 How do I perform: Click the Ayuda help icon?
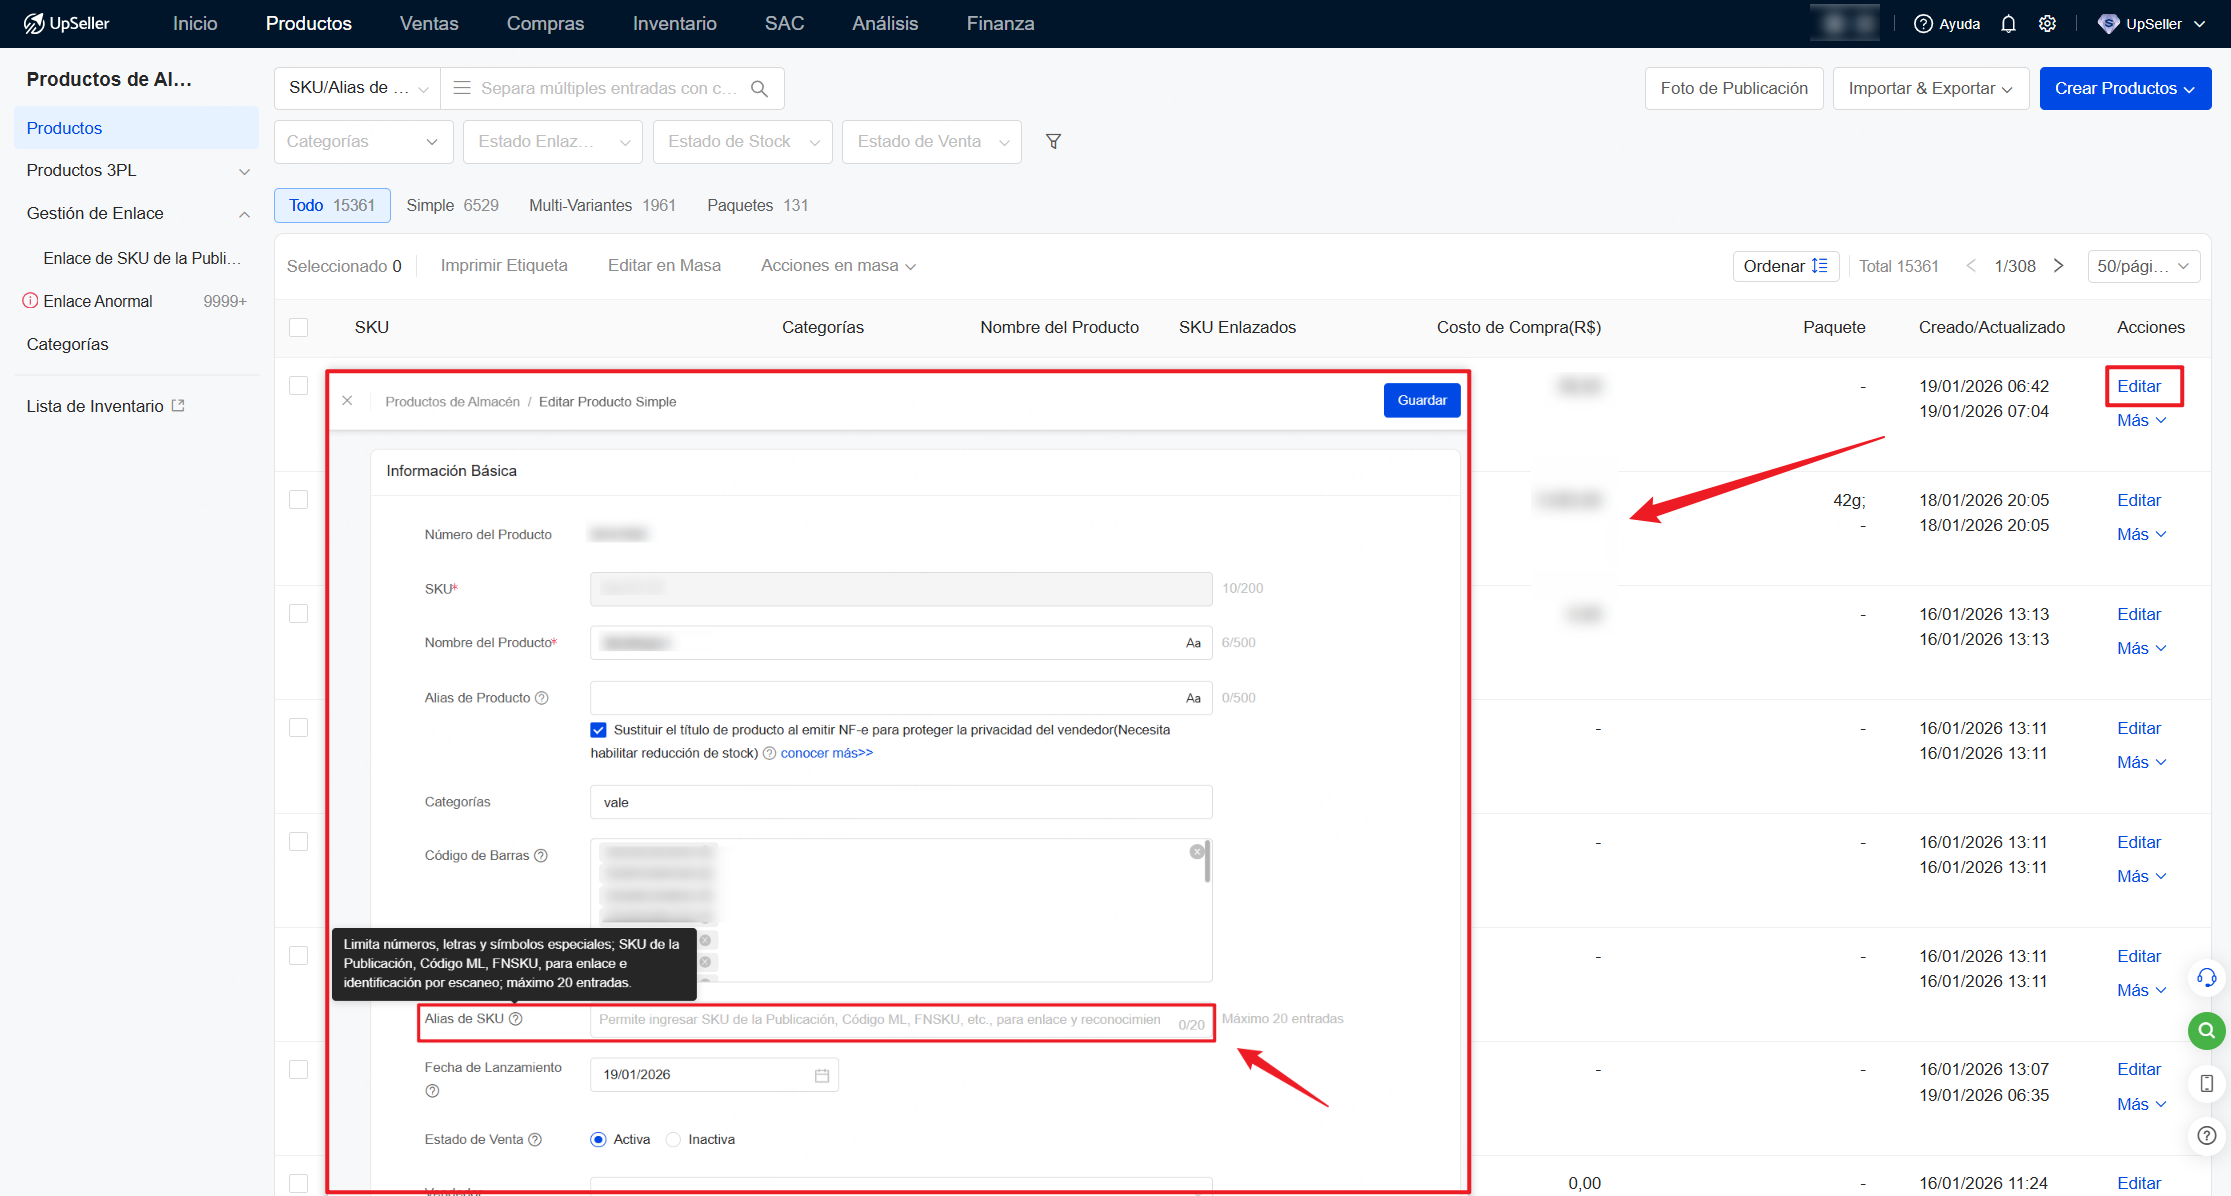(x=1922, y=23)
